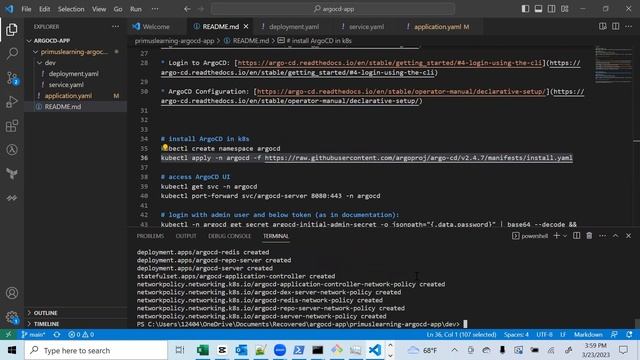
Task: Open terminal panel more actions ellipsis
Action: coord(602,236)
